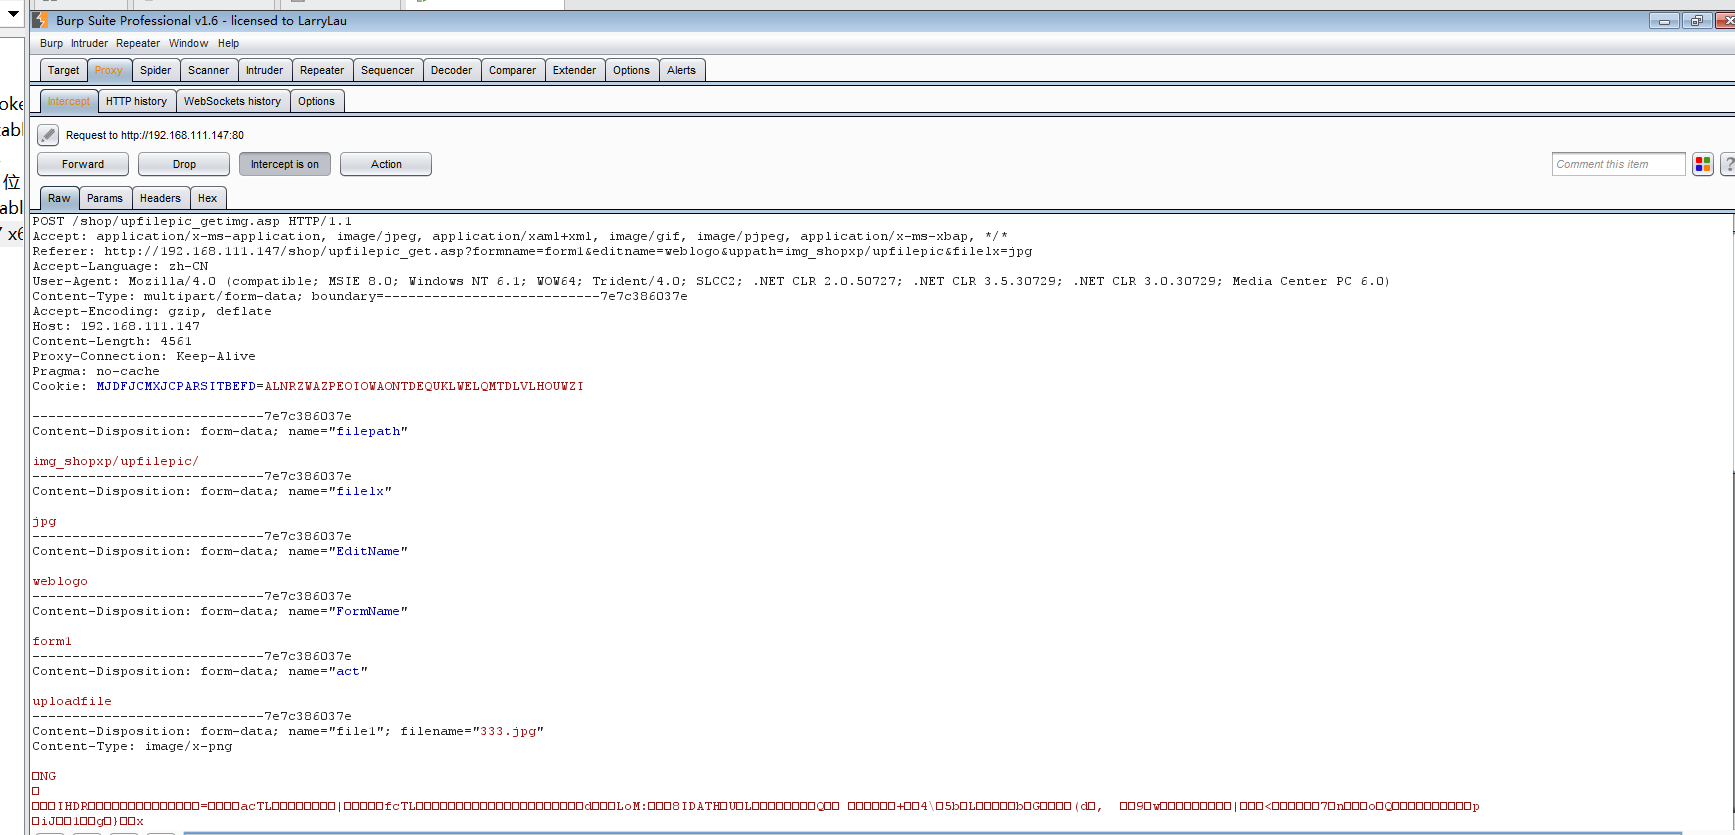This screenshot has height=835, width=1735.
Task: Click the Host: 192.168.111.147 line
Action: 116,326
